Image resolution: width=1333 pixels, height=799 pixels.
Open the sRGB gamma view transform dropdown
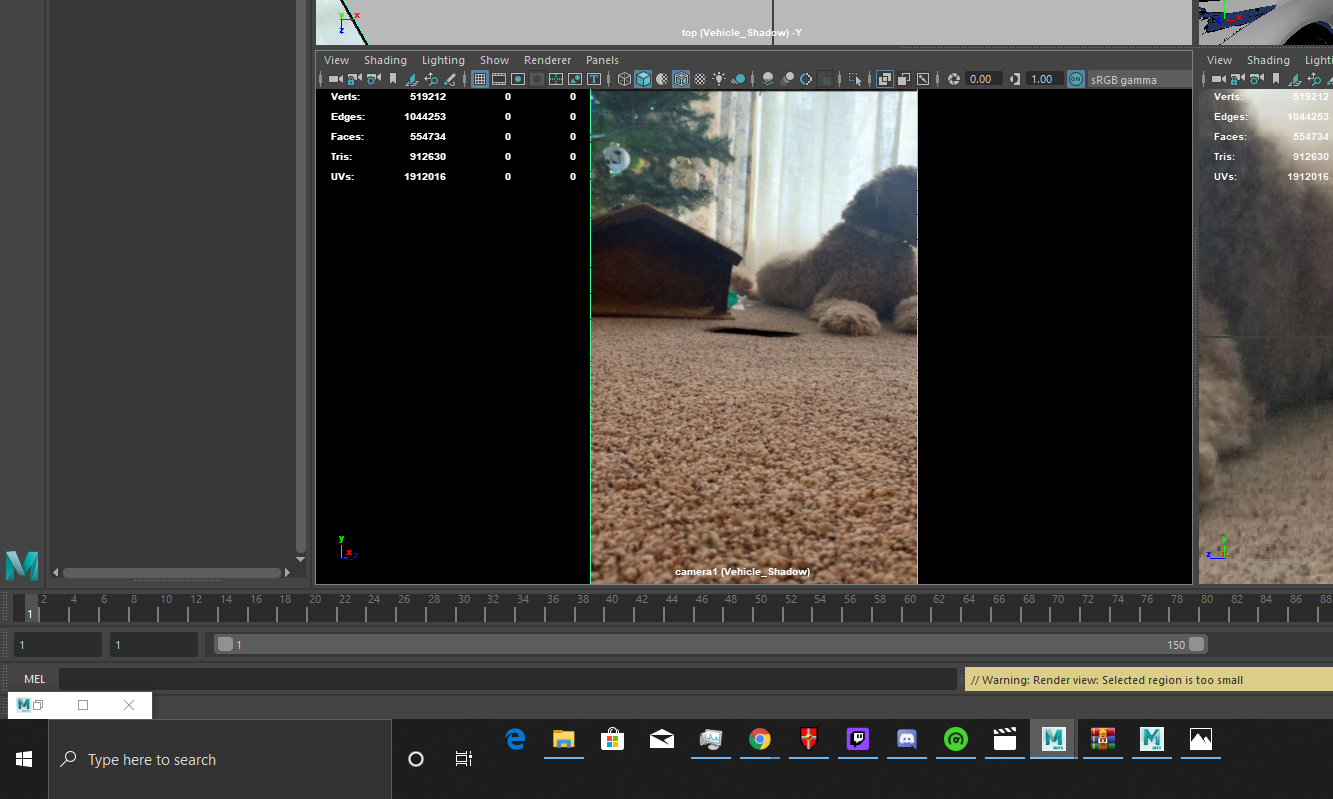click(x=1139, y=79)
